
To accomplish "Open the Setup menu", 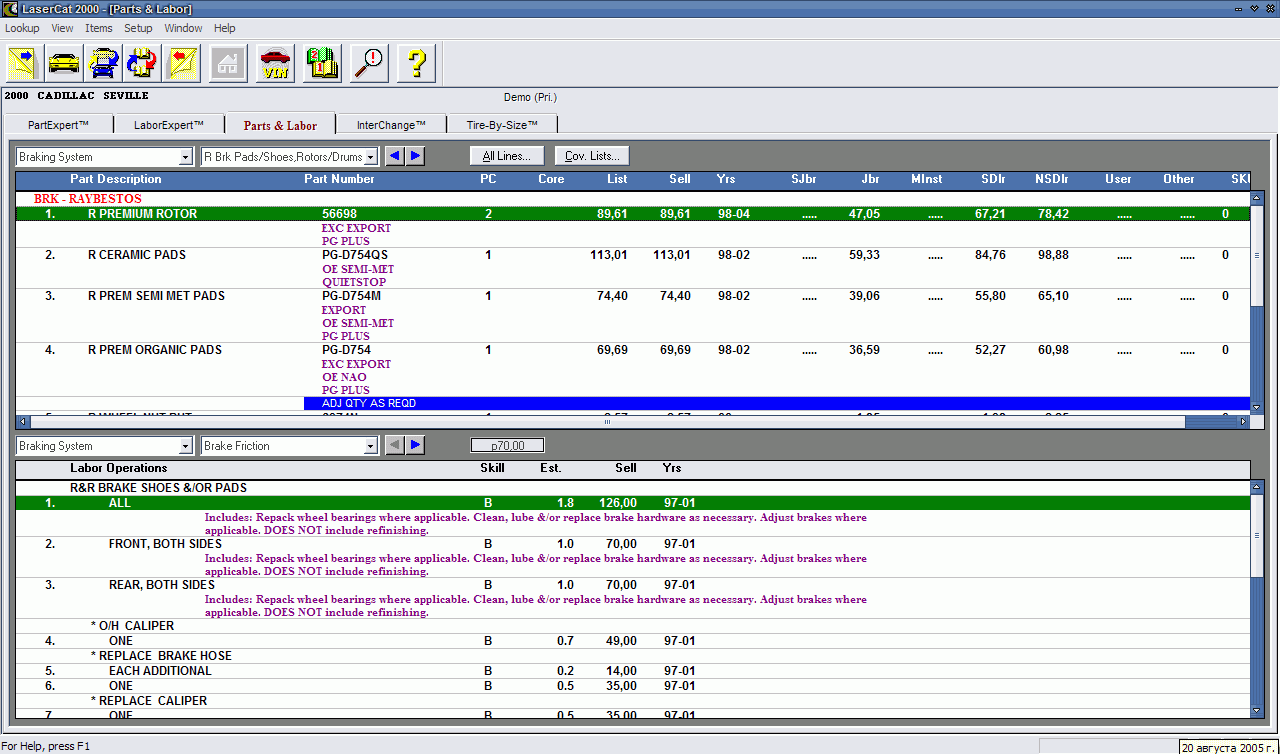I will coord(138,28).
